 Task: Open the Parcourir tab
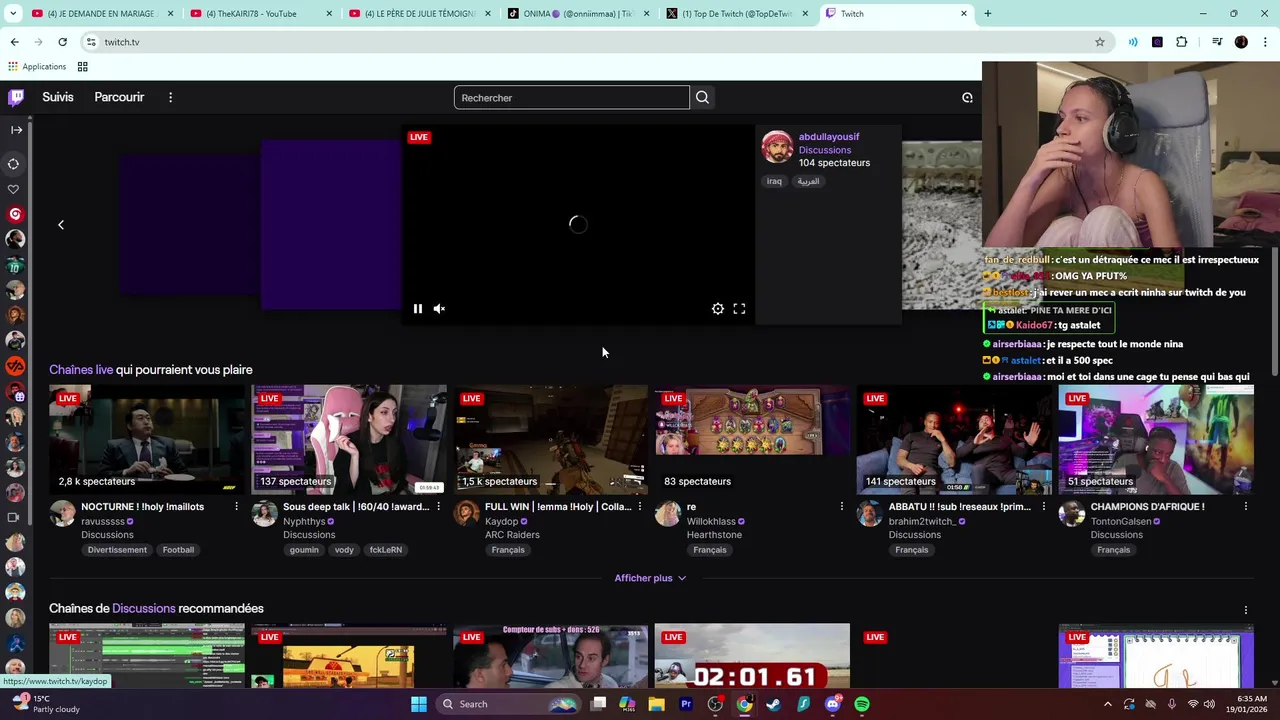[x=119, y=97]
